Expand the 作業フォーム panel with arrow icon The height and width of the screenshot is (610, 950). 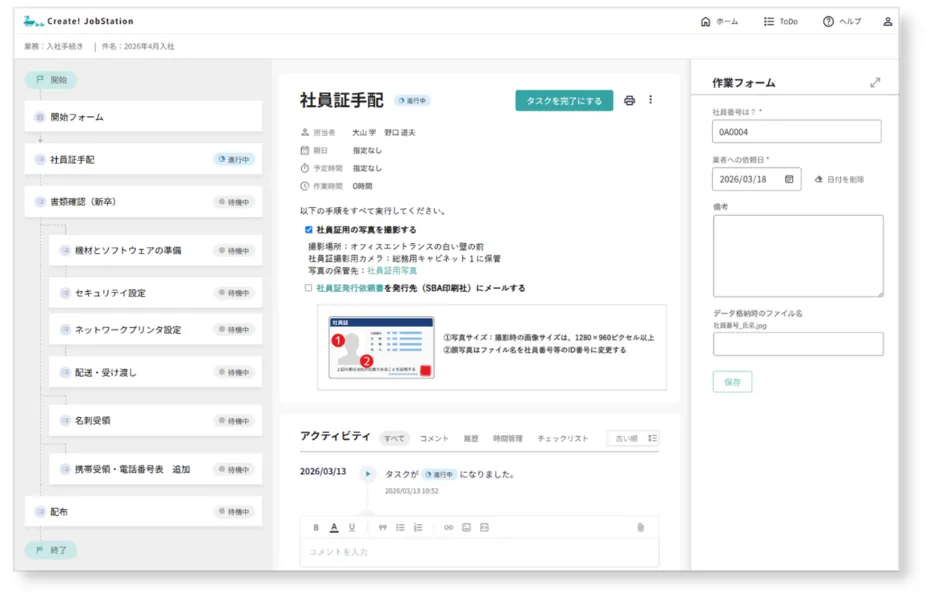[x=875, y=82]
